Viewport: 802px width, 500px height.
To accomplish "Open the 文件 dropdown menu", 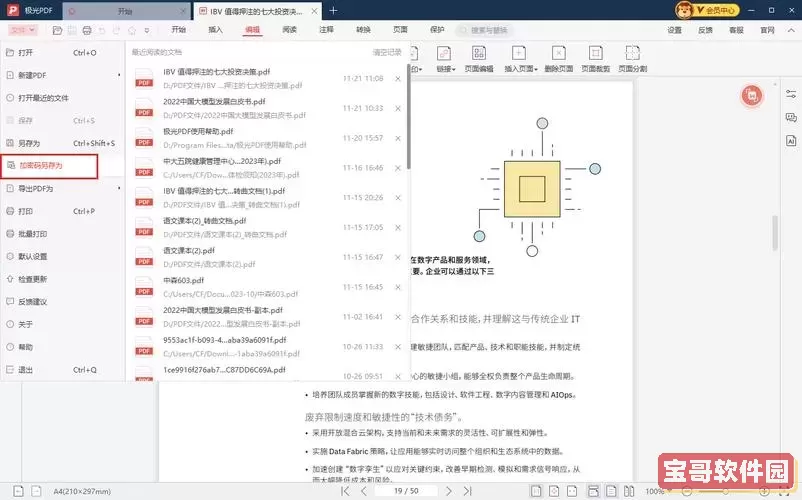I will click(x=23, y=30).
